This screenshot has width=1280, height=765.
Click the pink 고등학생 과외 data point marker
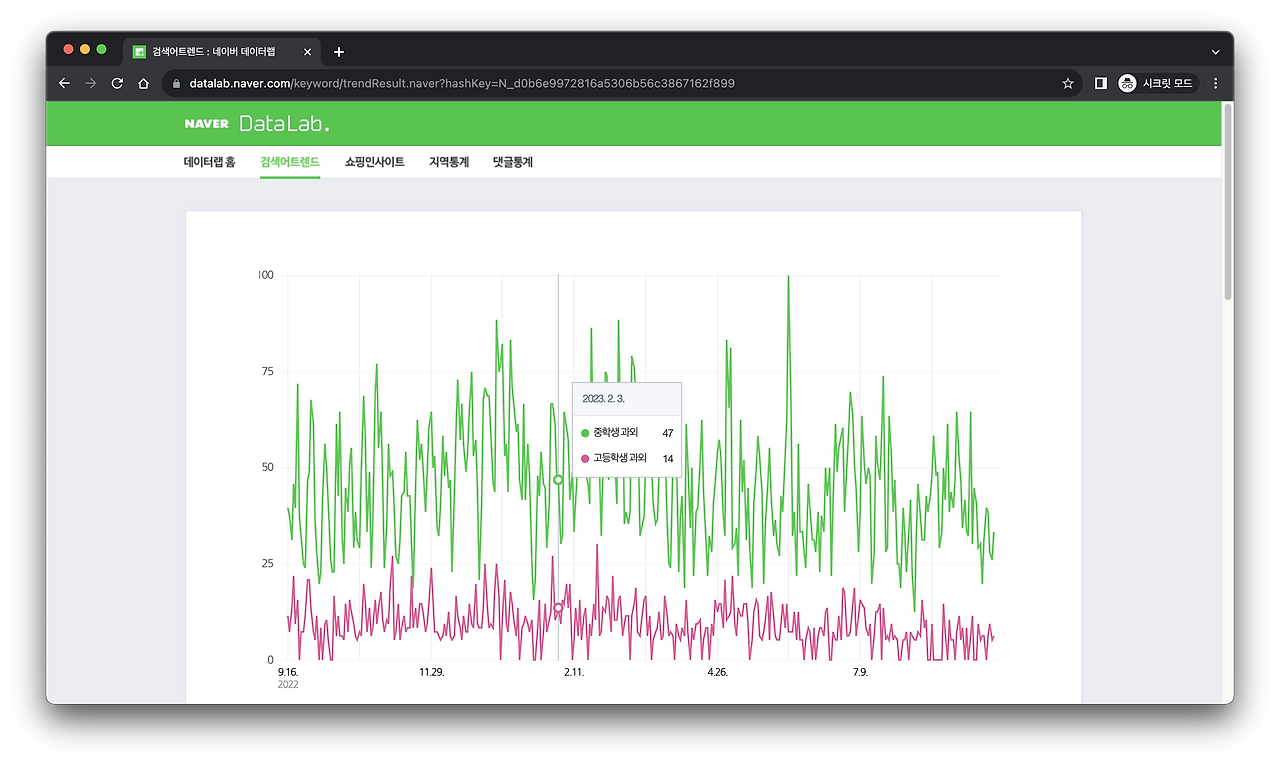click(558, 607)
